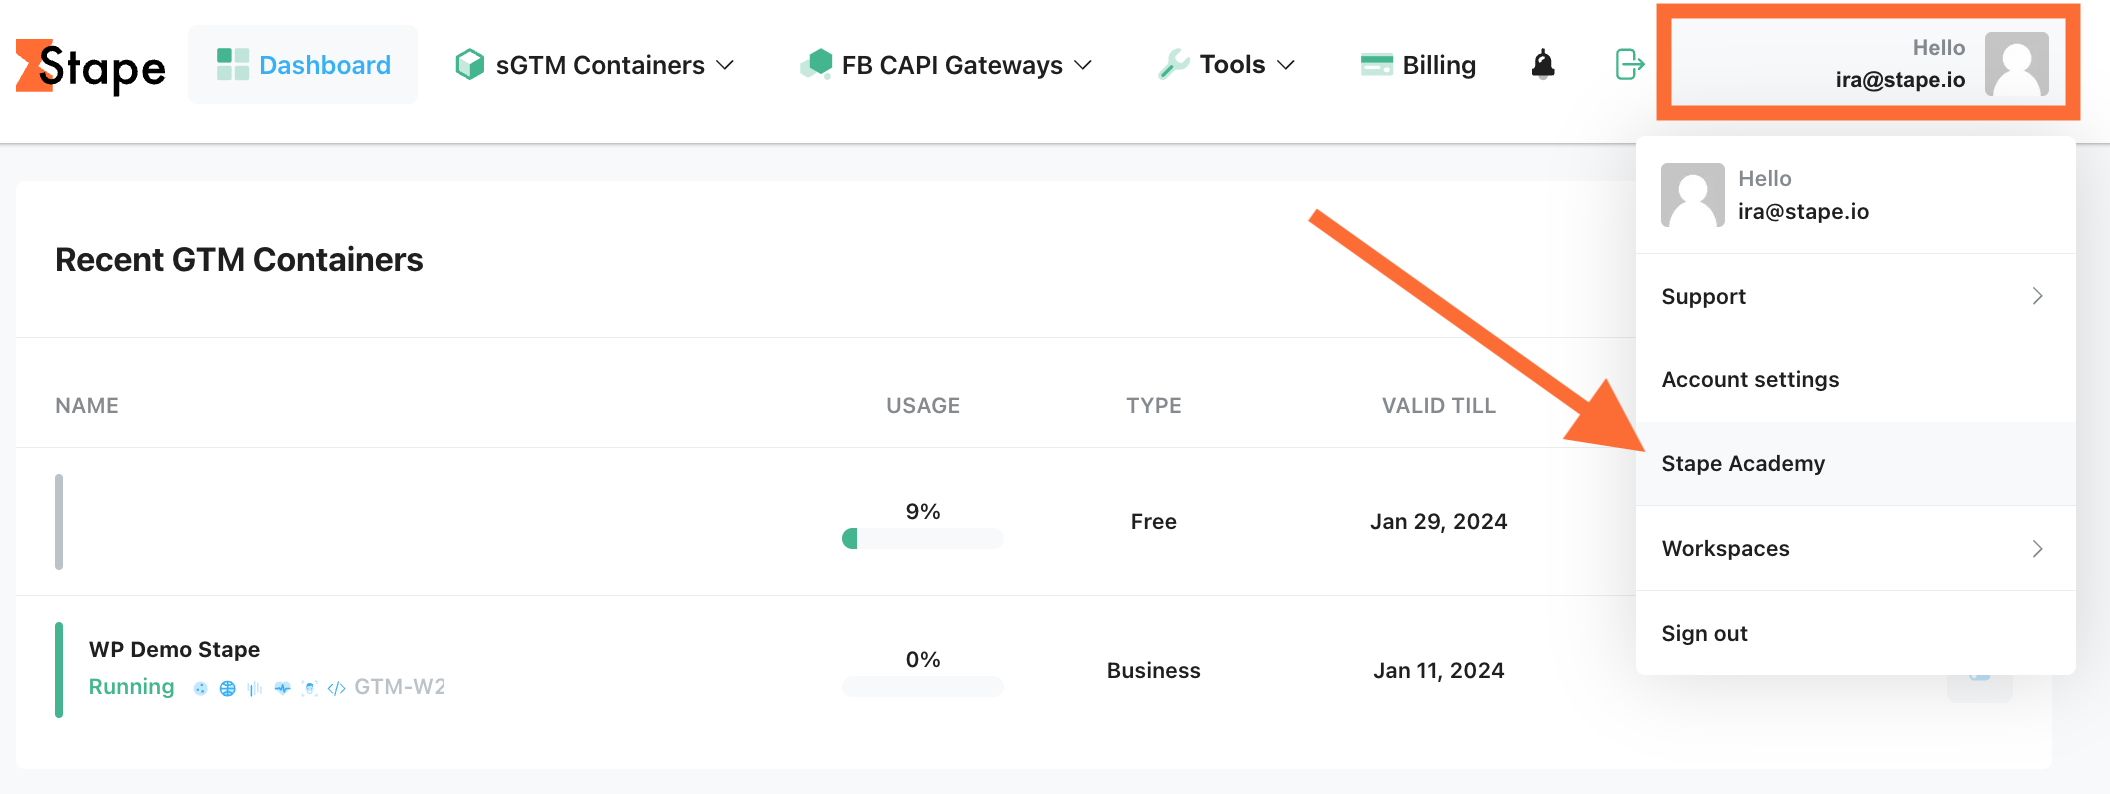This screenshot has width=2110, height=794.
Task: Open the FB CAPI Gateways menu label
Action: pos(952,65)
